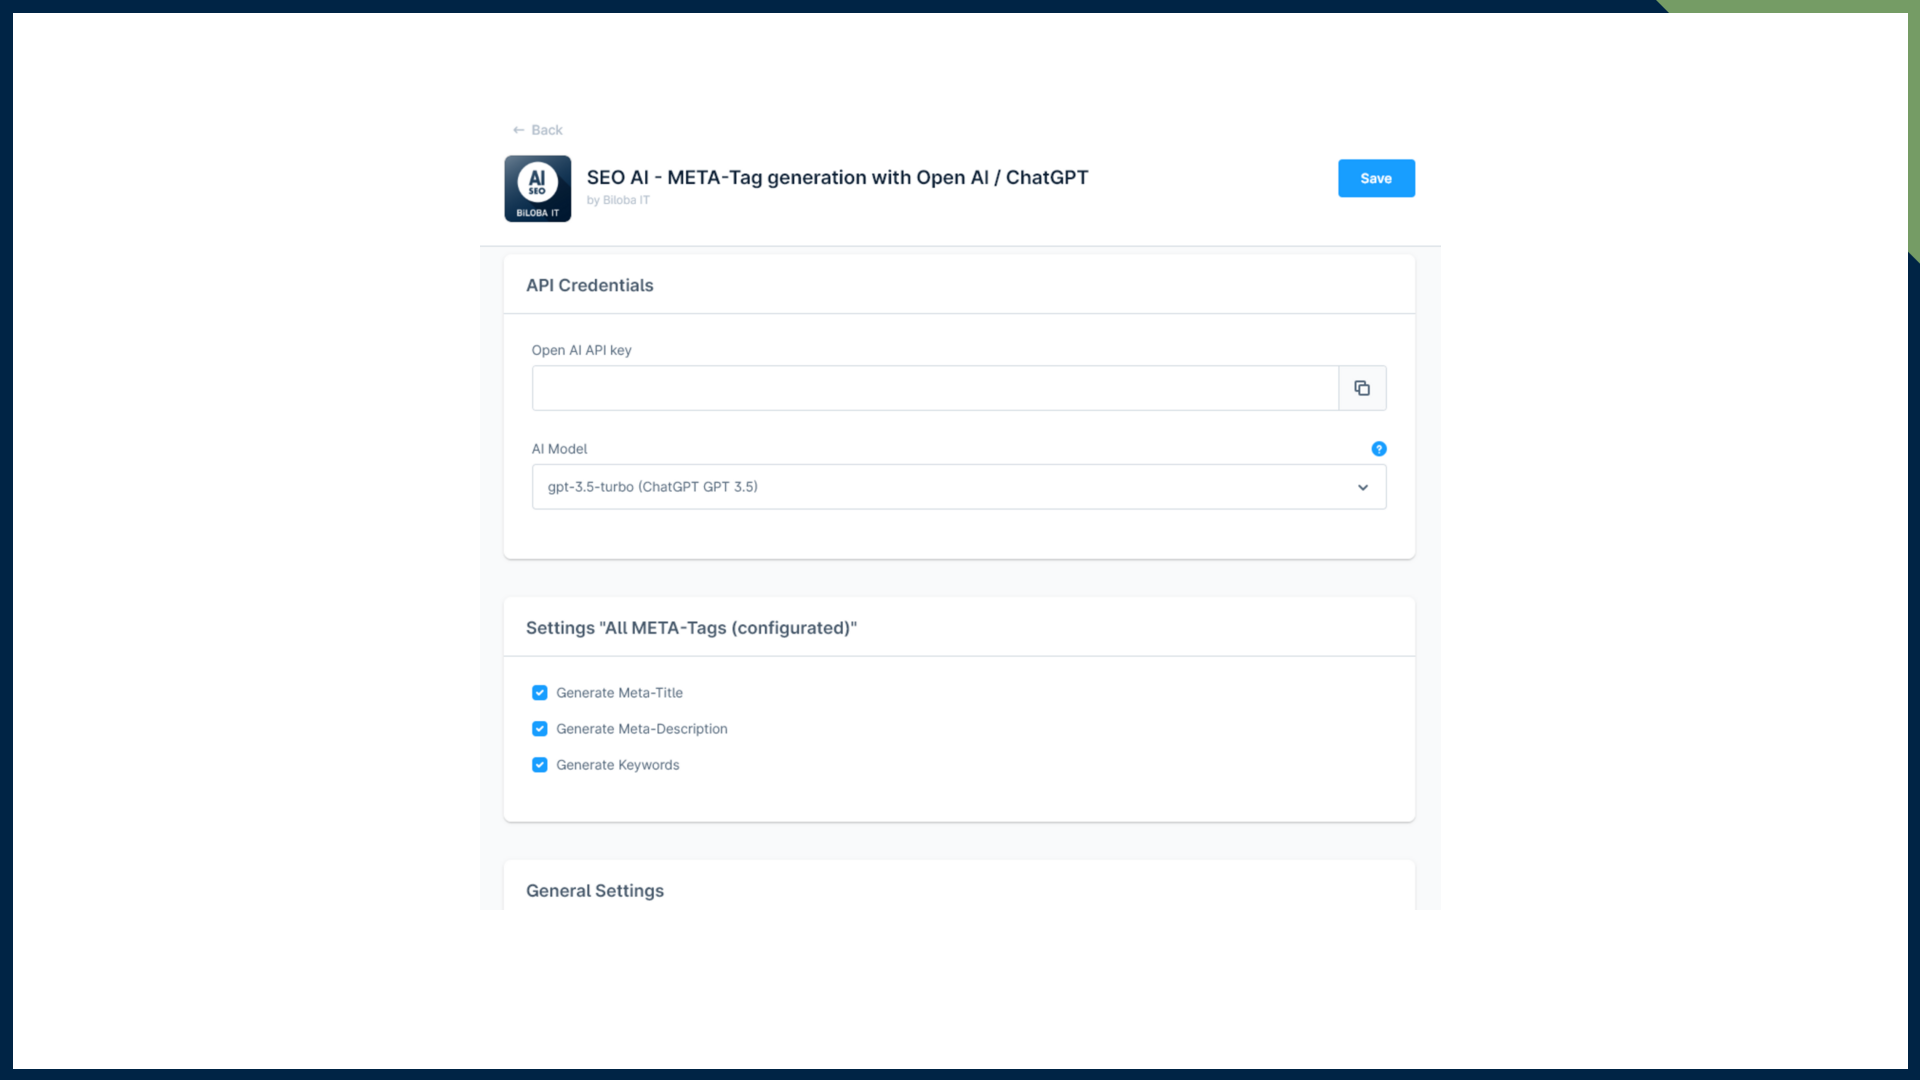The width and height of the screenshot is (1920, 1080).
Task: Click the SEO AI META-Tag generation title
Action: [837, 177]
